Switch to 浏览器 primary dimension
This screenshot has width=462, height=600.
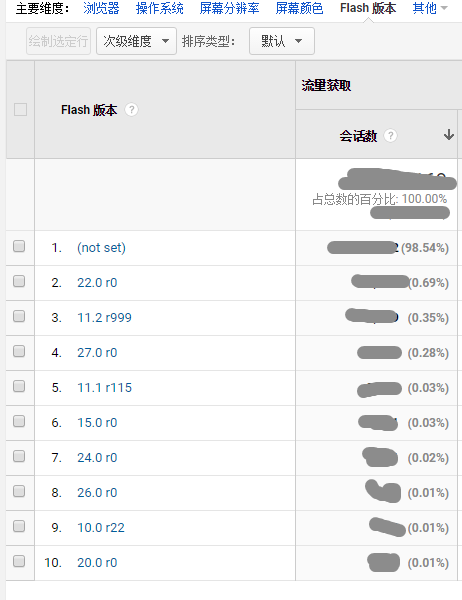pyautogui.click(x=101, y=8)
